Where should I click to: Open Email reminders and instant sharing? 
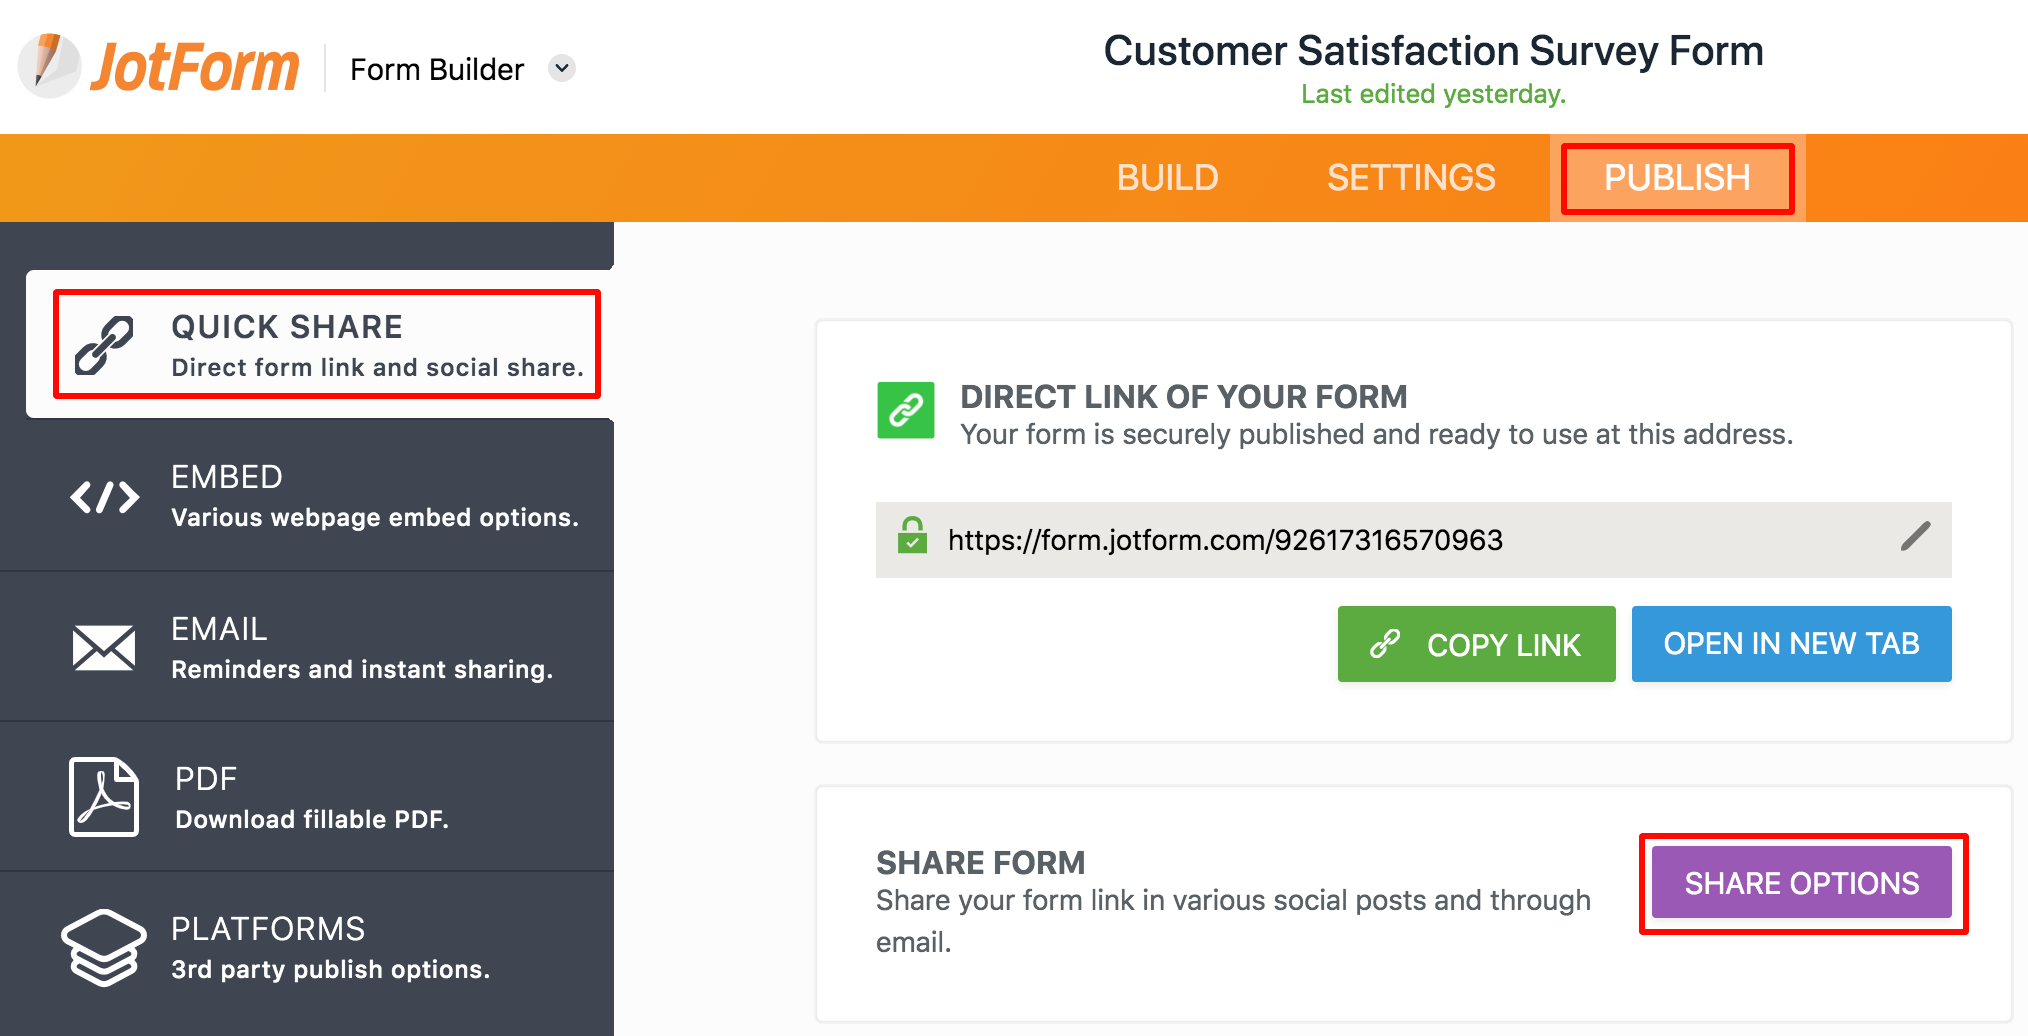360,648
